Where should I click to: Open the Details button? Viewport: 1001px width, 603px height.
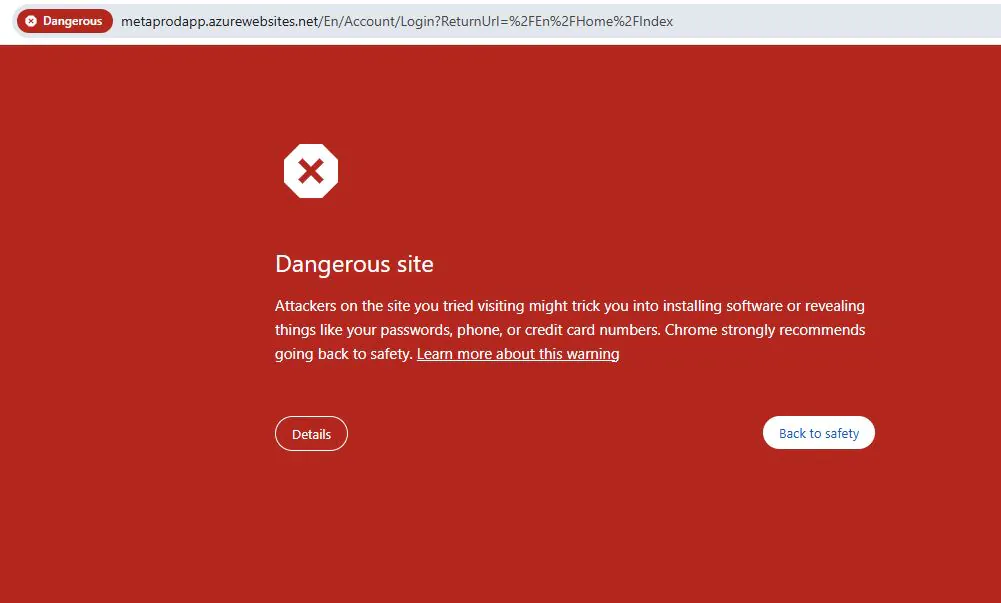tap(312, 434)
